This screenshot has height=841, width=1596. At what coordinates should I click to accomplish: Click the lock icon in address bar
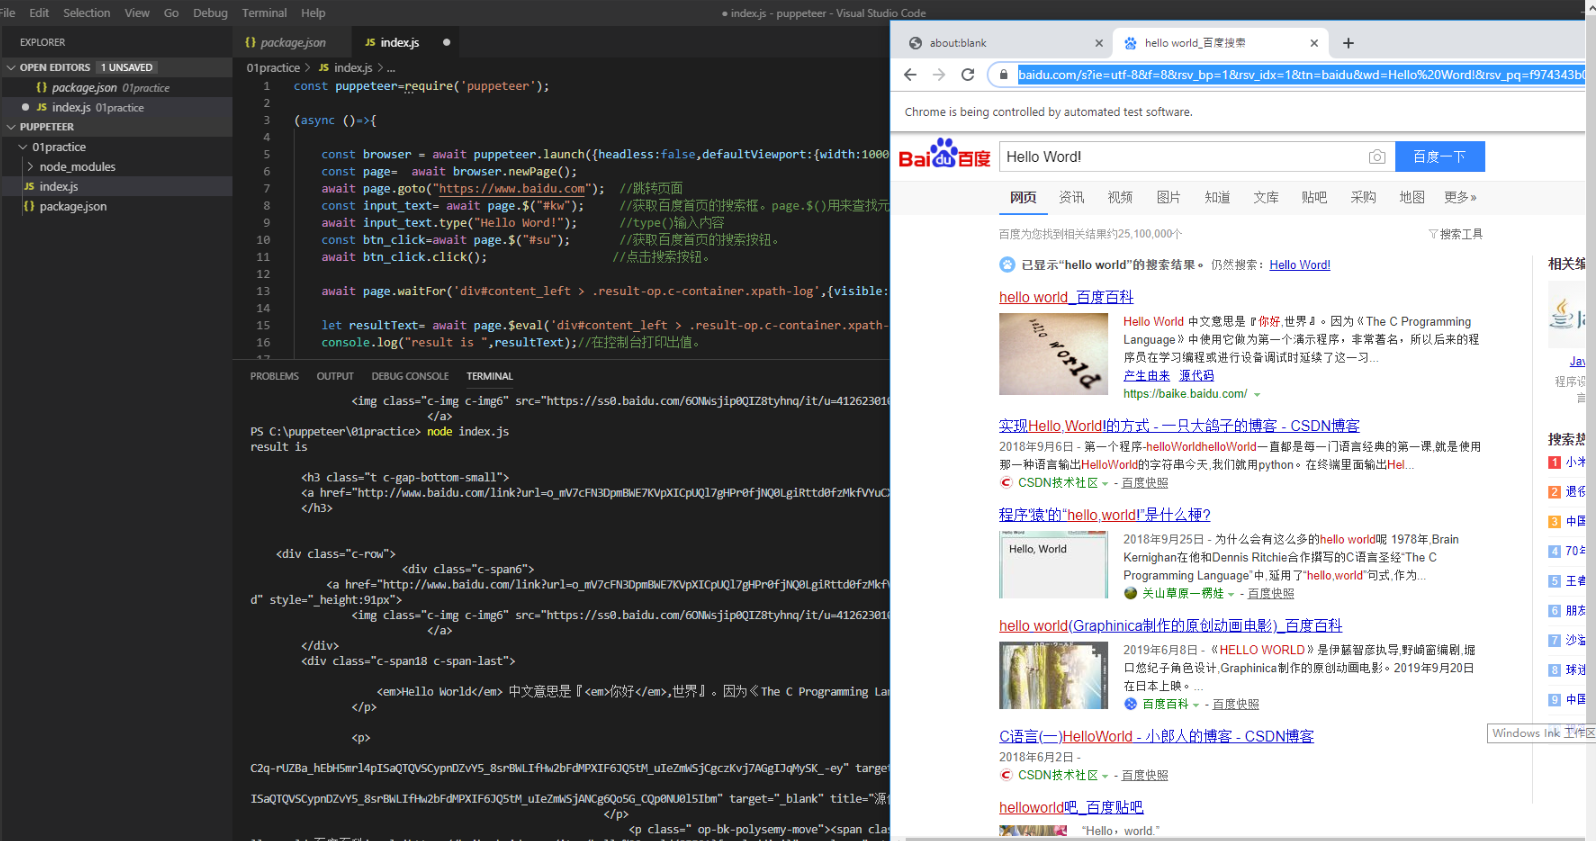[1003, 75]
